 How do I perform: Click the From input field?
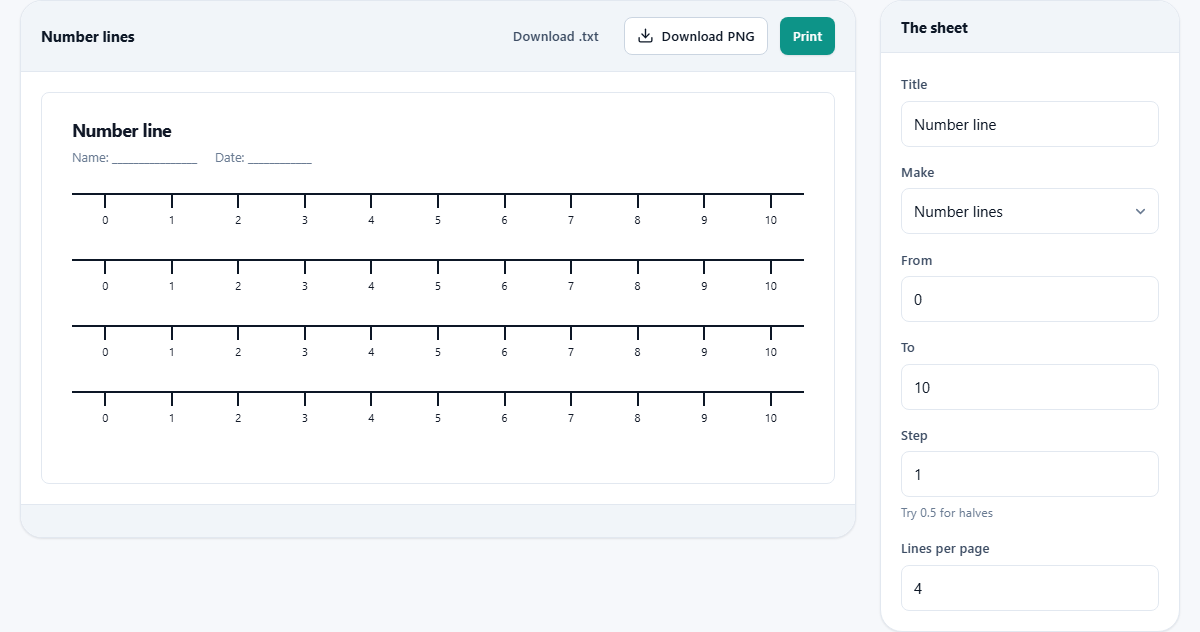click(1029, 299)
